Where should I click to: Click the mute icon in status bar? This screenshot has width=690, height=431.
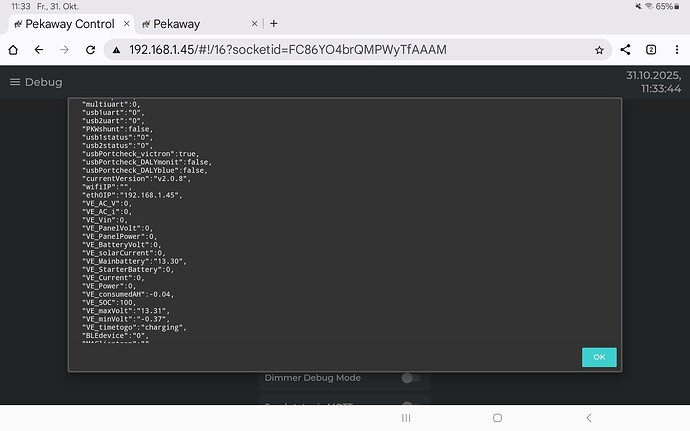[x=639, y=6]
